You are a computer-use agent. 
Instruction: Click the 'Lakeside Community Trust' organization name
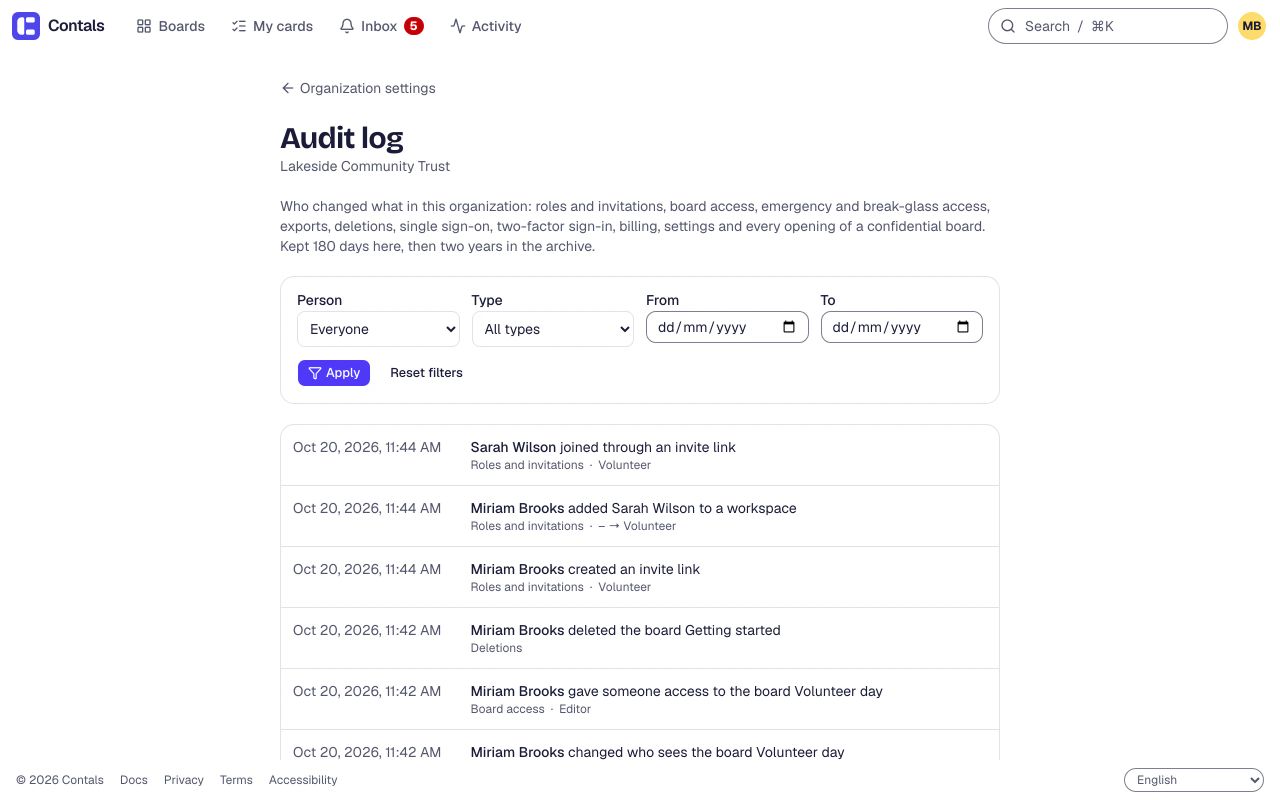(365, 166)
